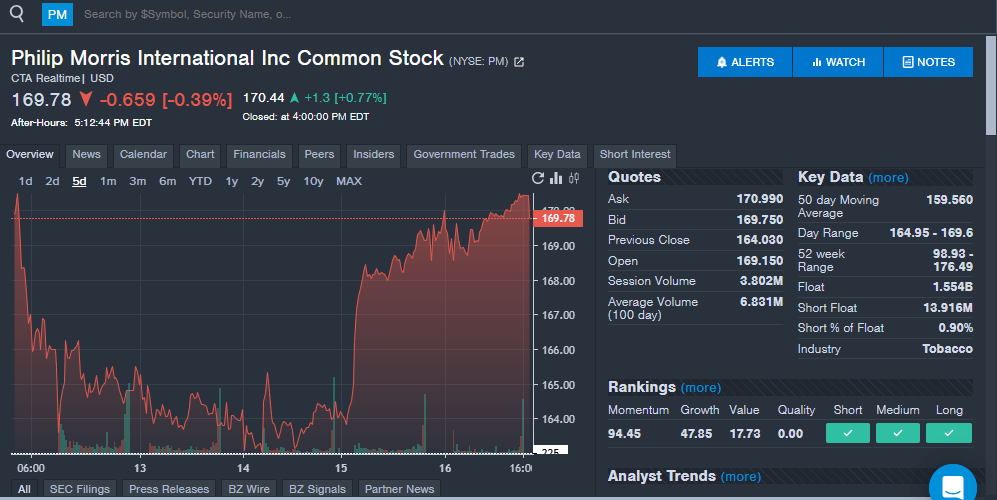Click the PM symbol tag in search bar
Viewport: 997px width, 500px height.
coord(57,14)
